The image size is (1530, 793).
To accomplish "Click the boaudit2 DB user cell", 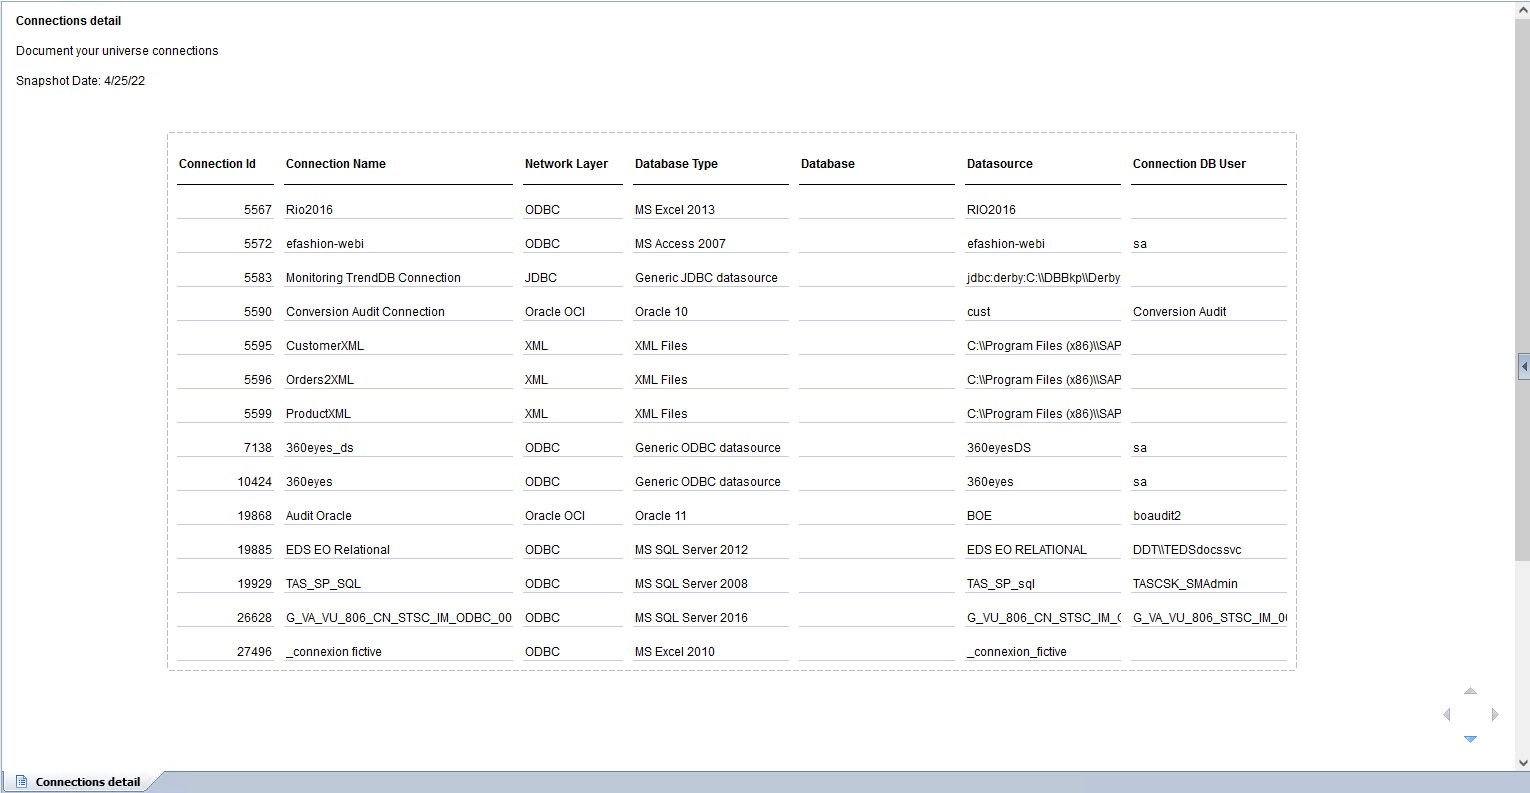I will pyautogui.click(x=1157, y=516).
